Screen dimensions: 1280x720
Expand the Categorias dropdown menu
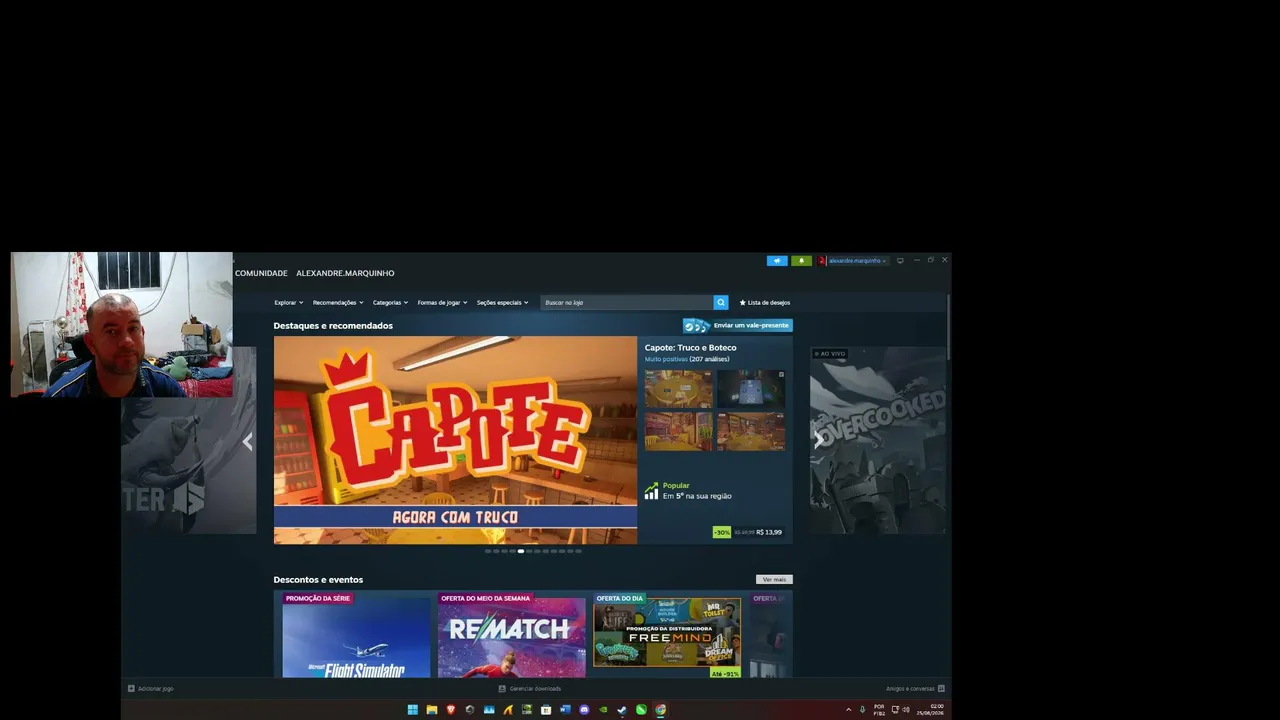390,302
